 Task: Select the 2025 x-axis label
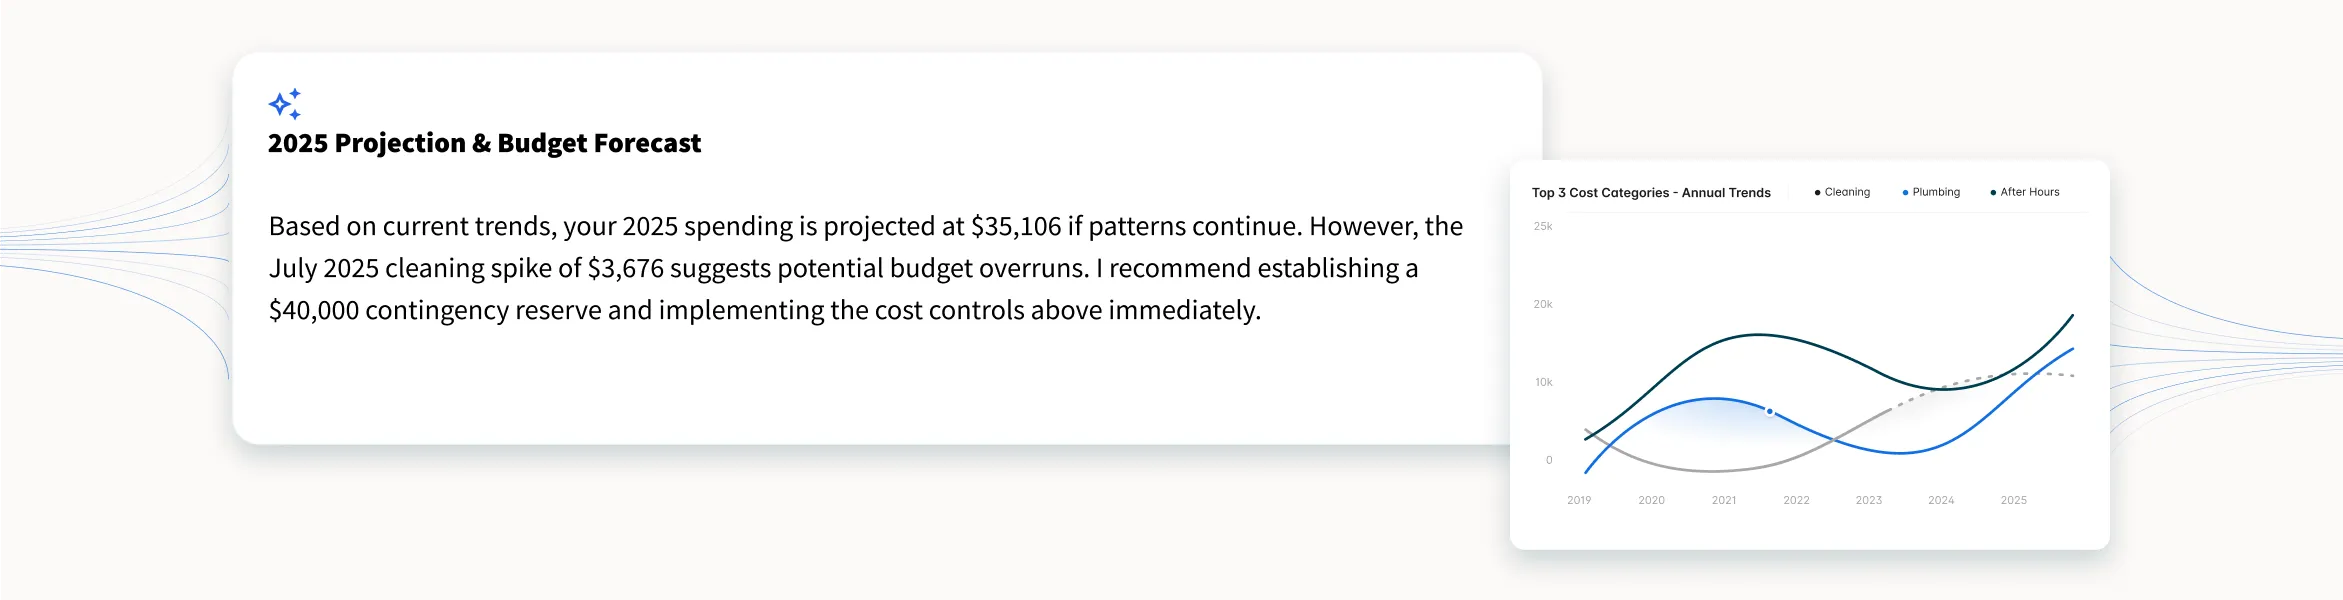pyautogui.click(x=2014, y=500)
